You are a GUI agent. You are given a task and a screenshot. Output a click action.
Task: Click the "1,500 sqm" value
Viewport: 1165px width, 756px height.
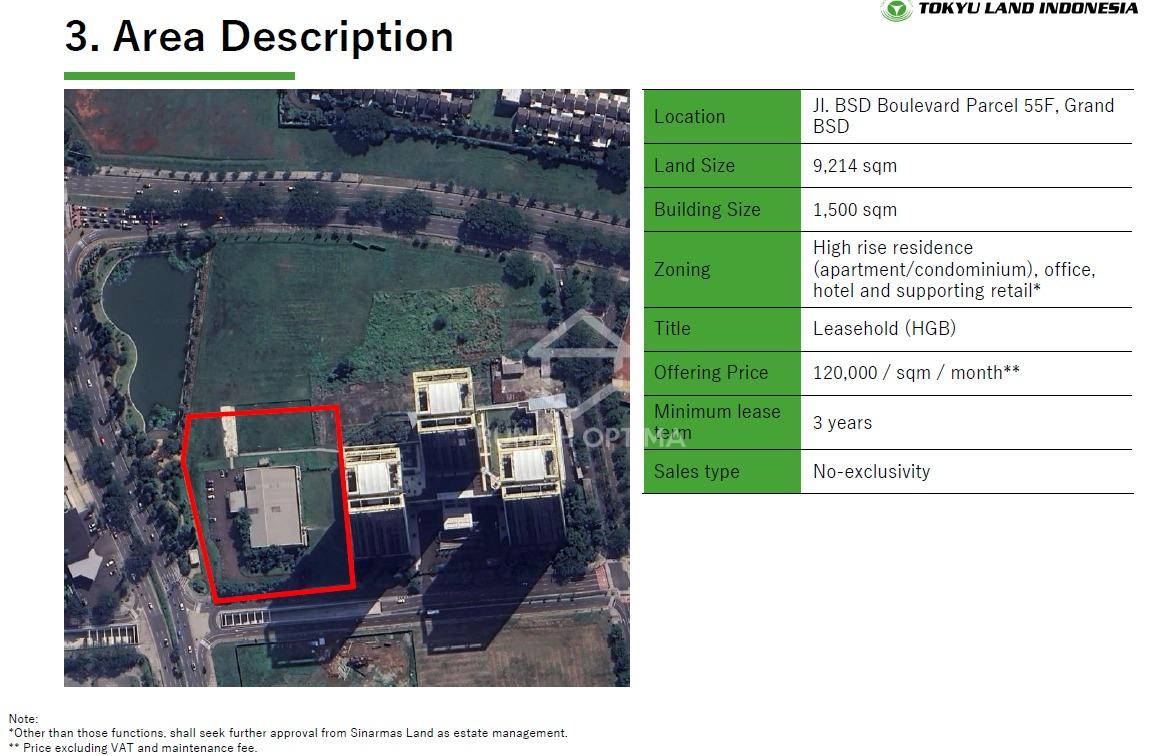[855, 210]
